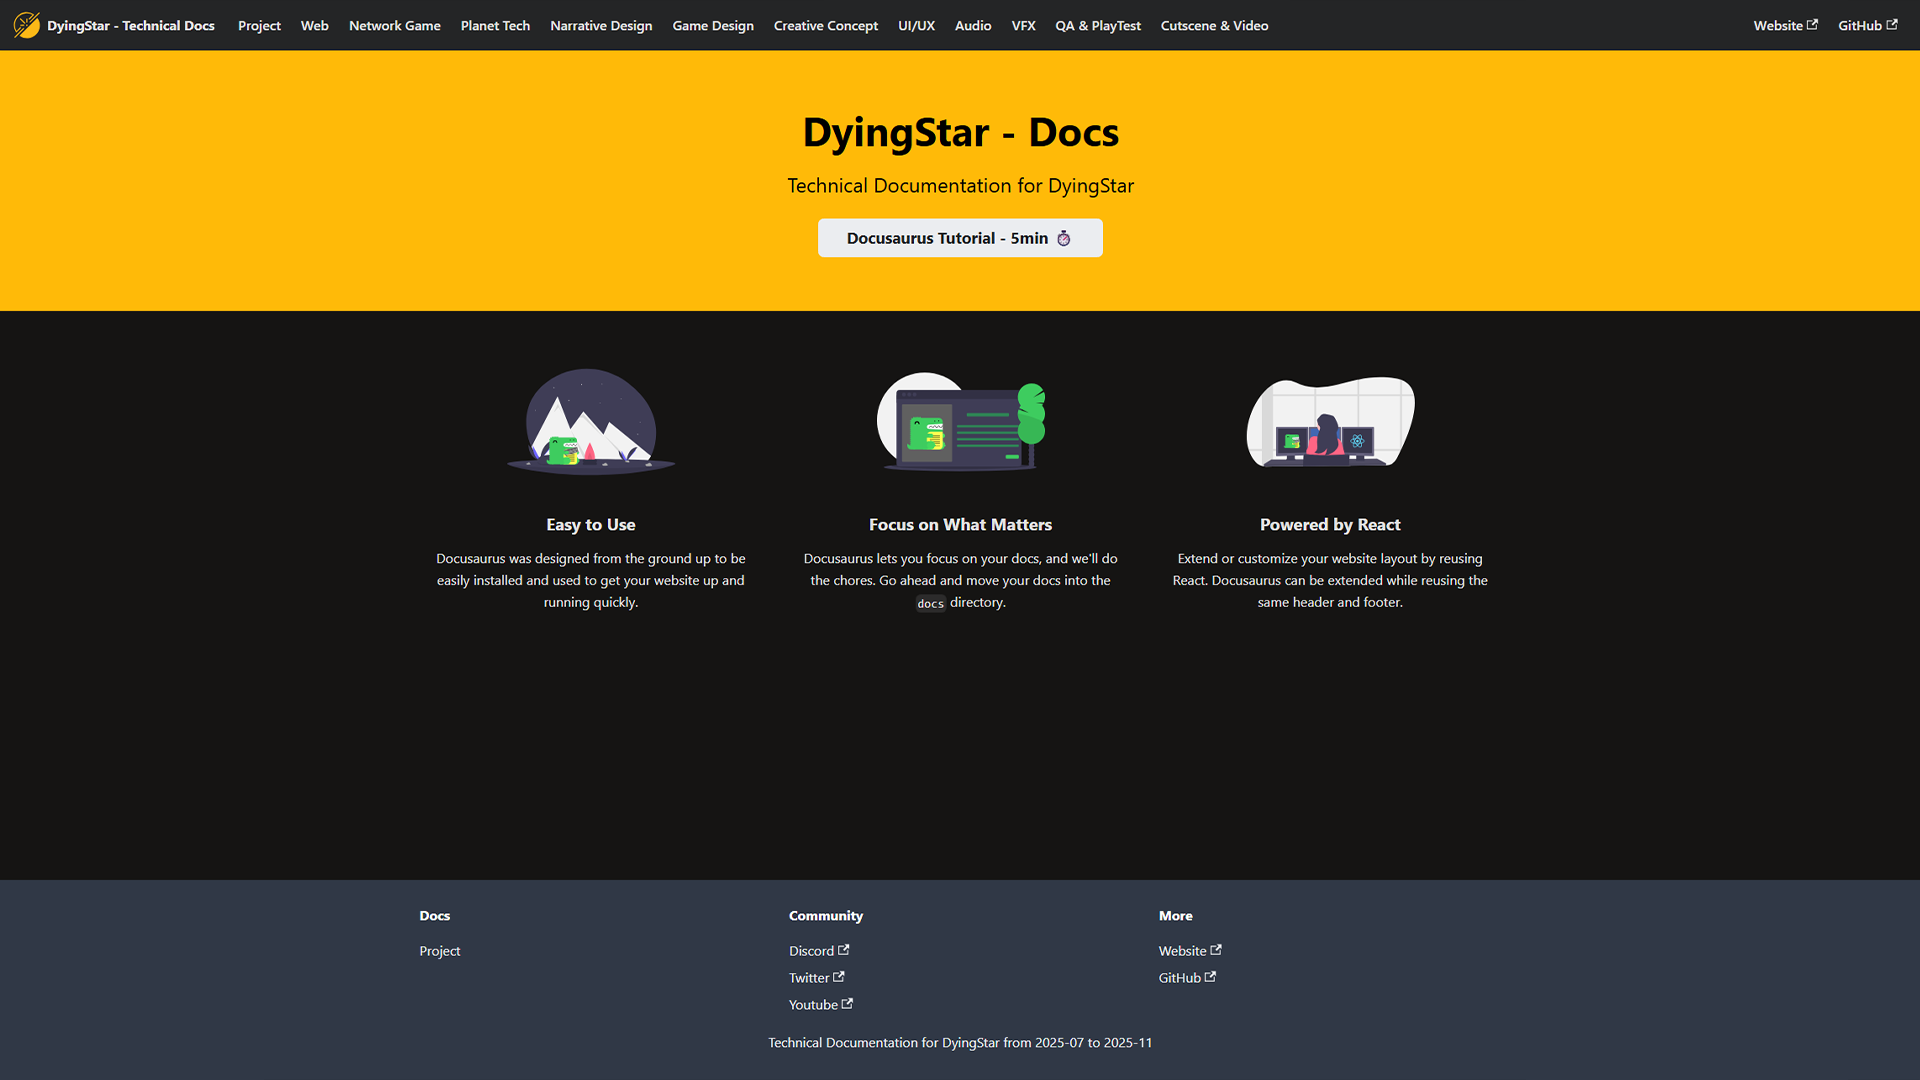
Task: Click the stopwatch icon on the tutorial button
Action: coord(1063,239)
